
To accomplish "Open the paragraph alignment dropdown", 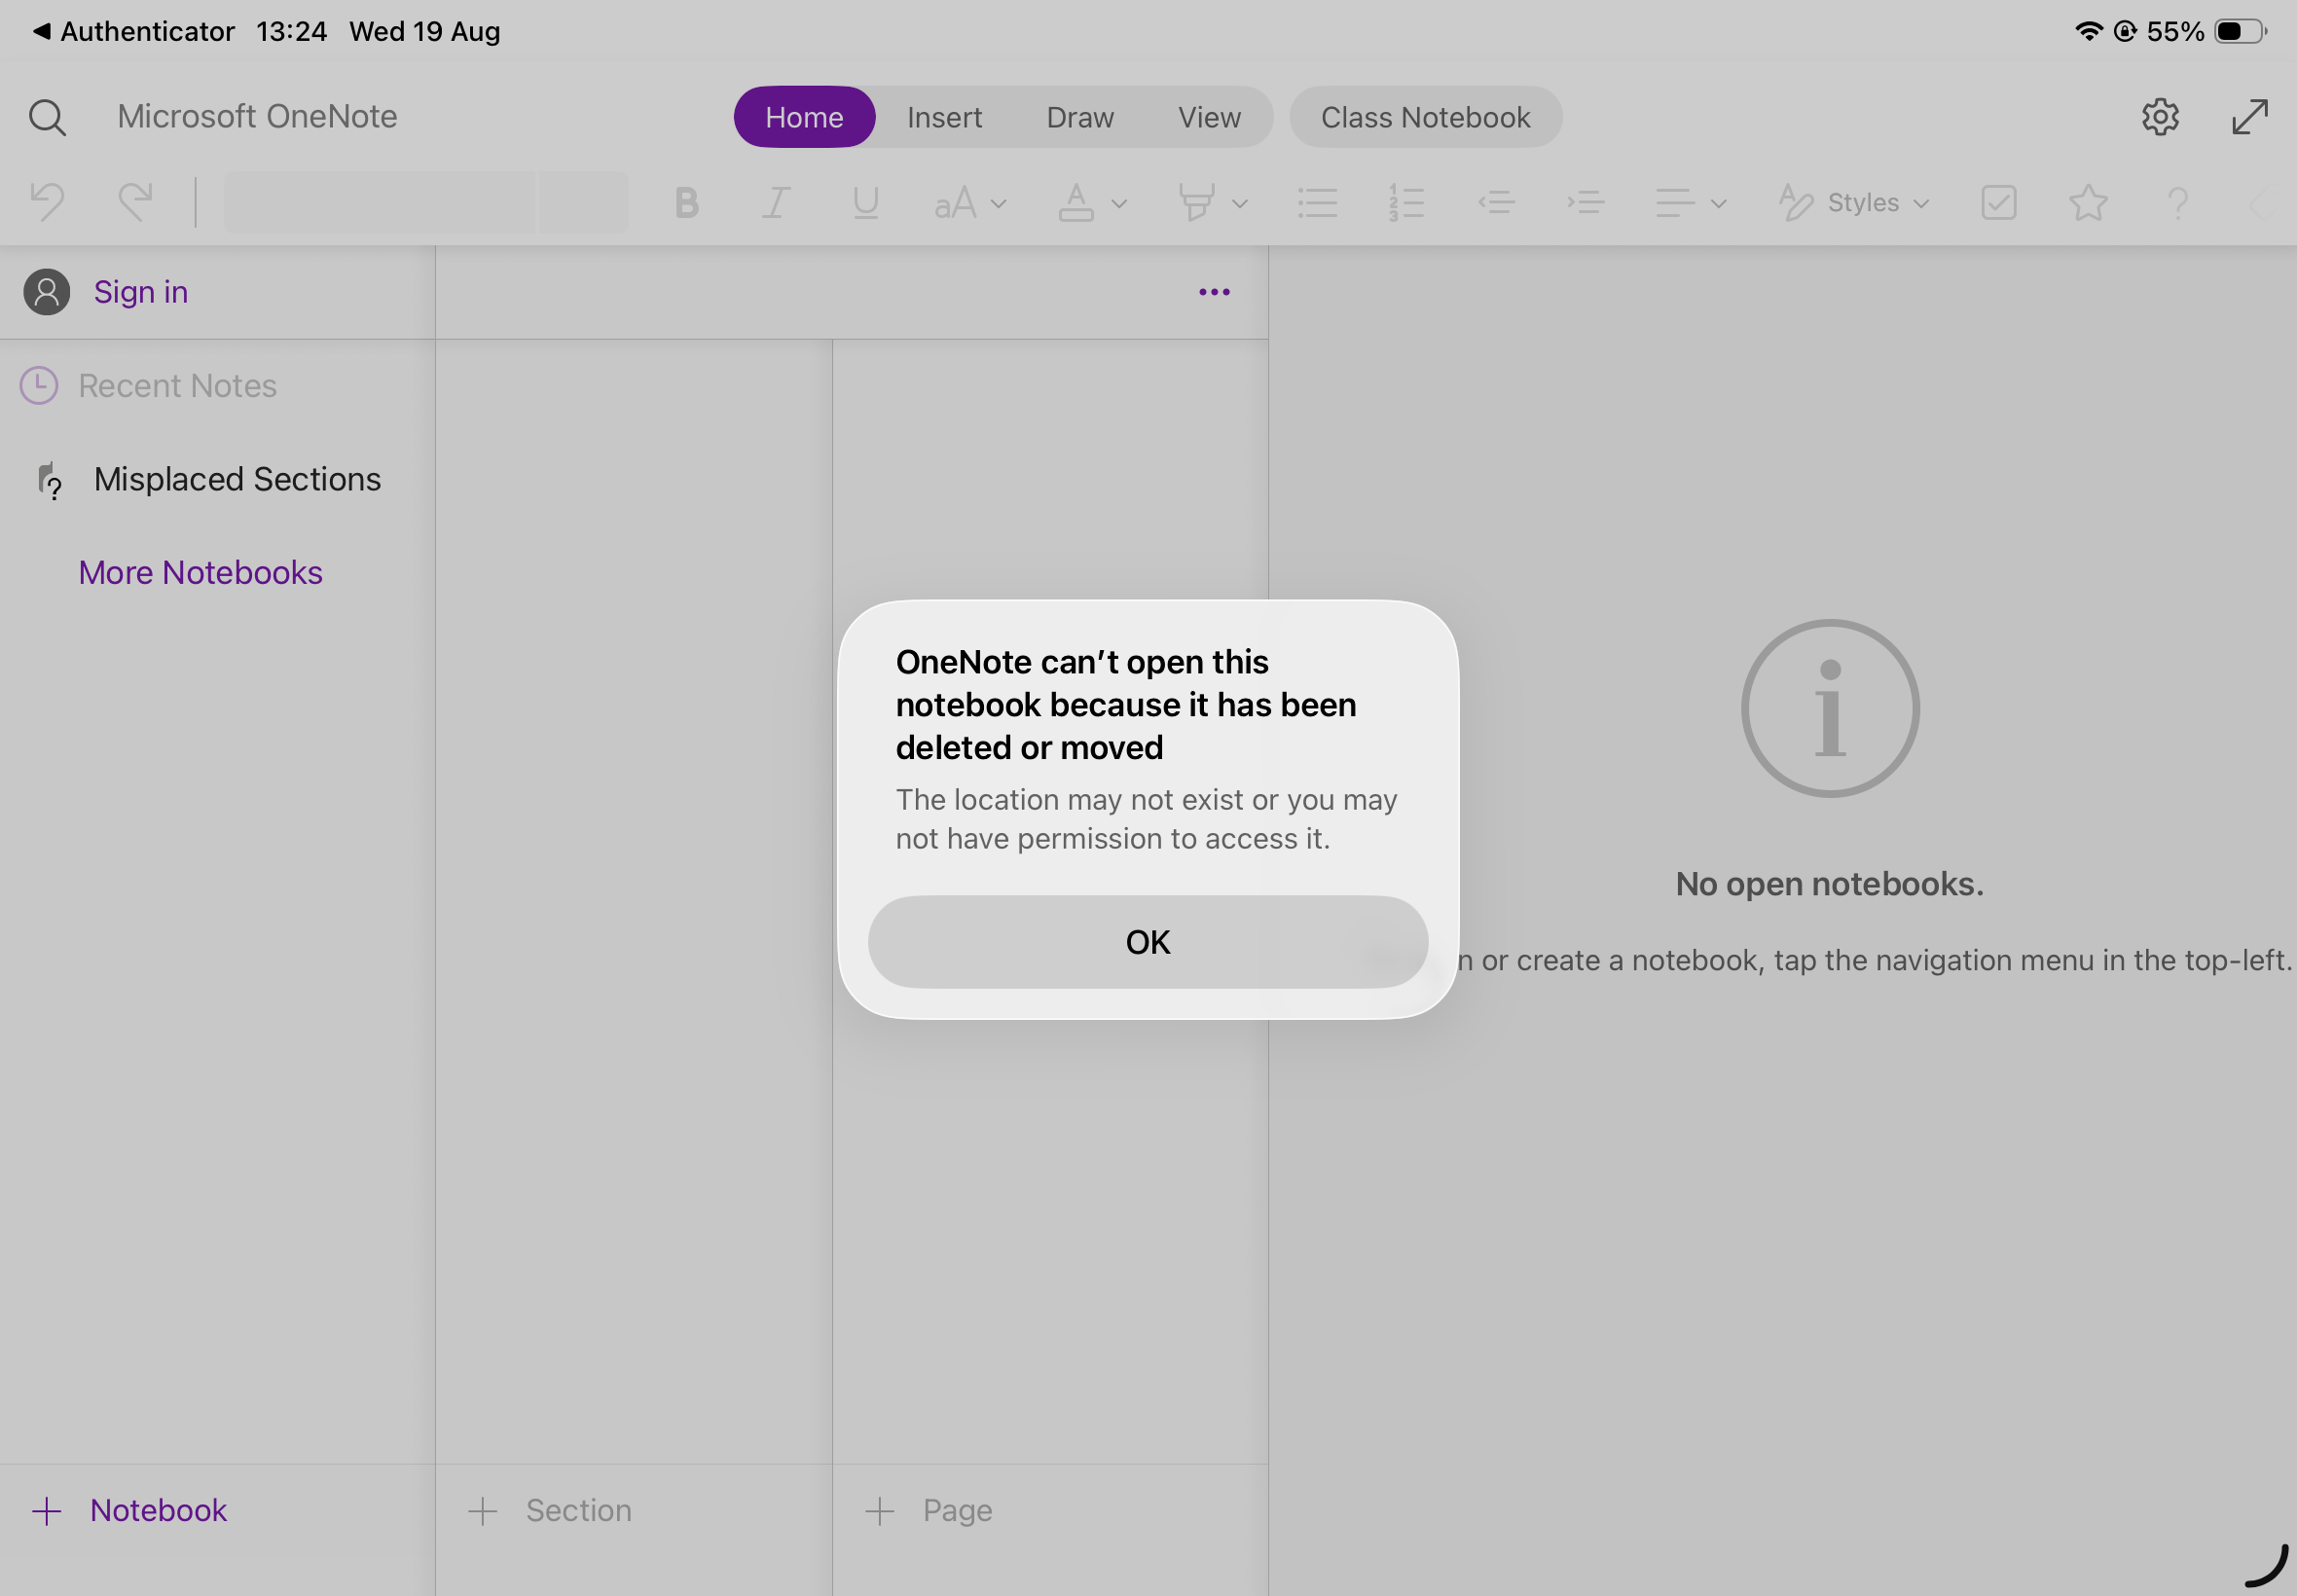I will tap(1690, 203).
